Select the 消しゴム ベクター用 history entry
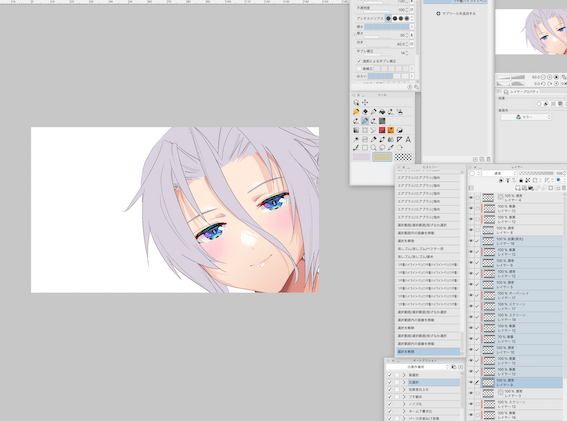567x421 pixels. 428,249
